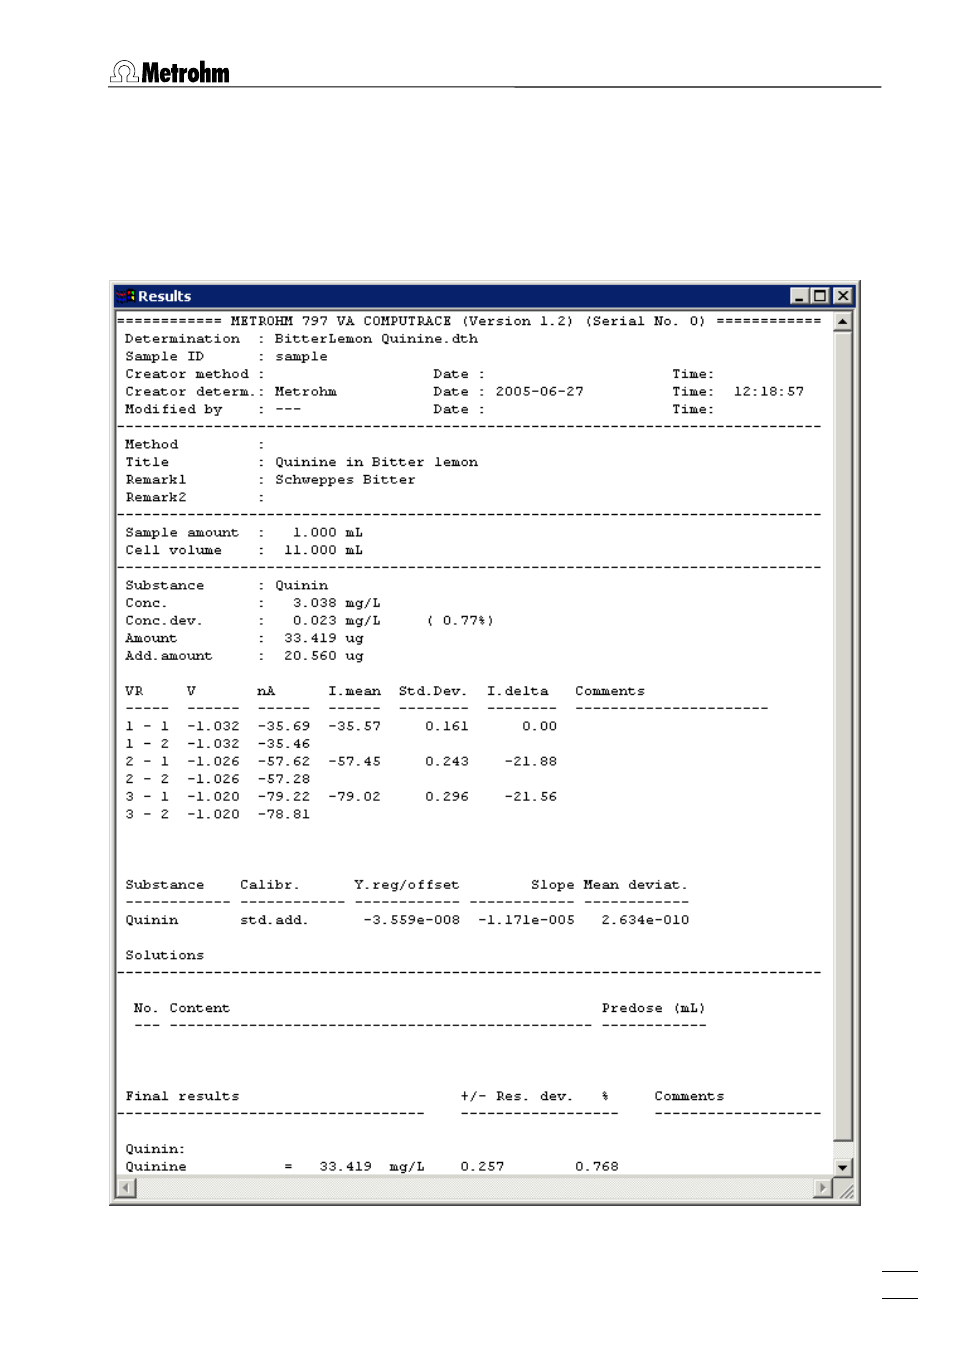Select the text 'BitterLemon Quinine.dth'
Screen dimensions: 954x1350
pos(376,339)
